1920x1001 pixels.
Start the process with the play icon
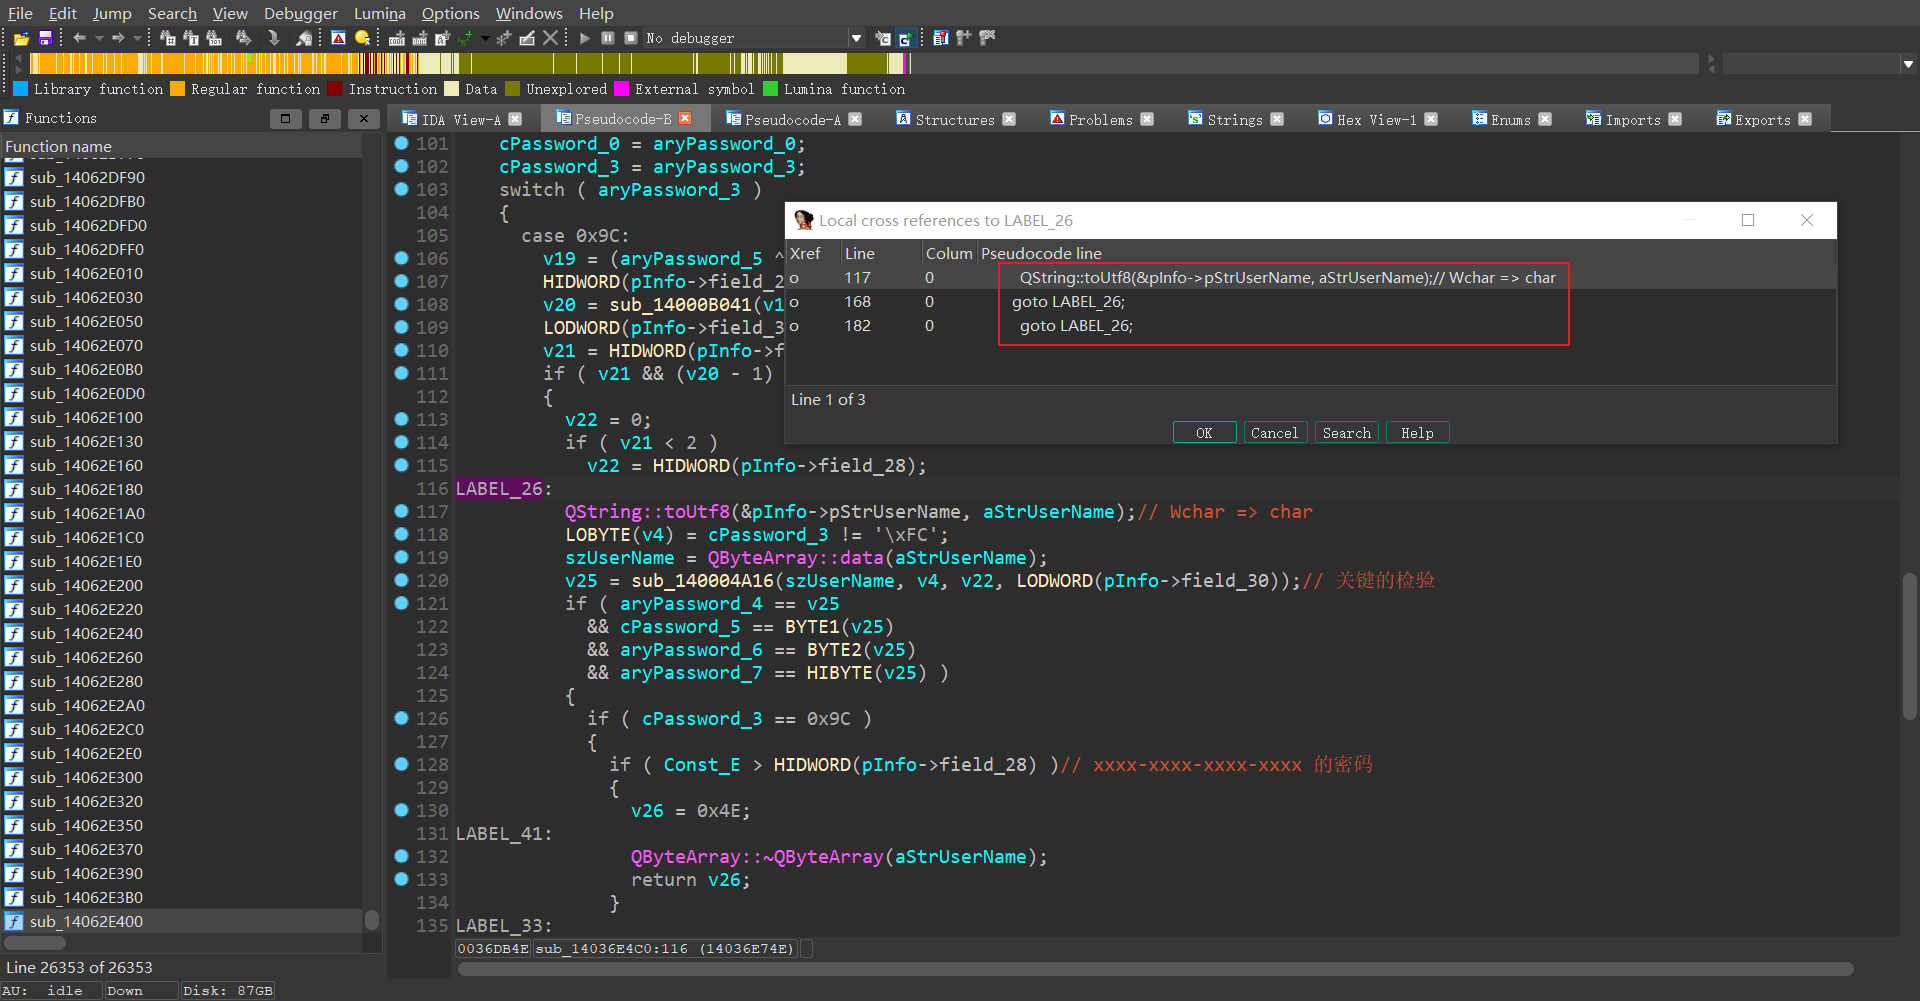(585, 38)
